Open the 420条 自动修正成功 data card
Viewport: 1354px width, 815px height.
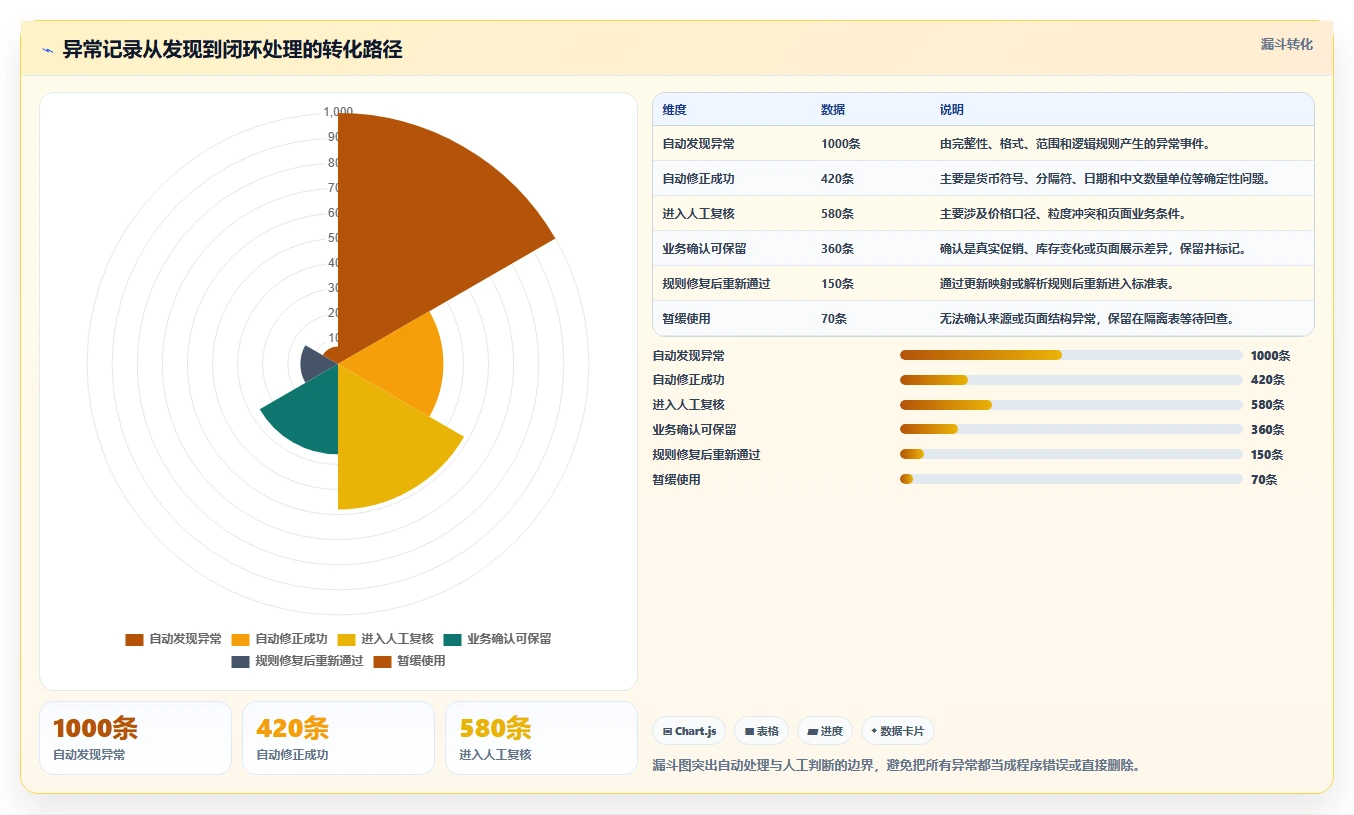(x=338, y=738)
